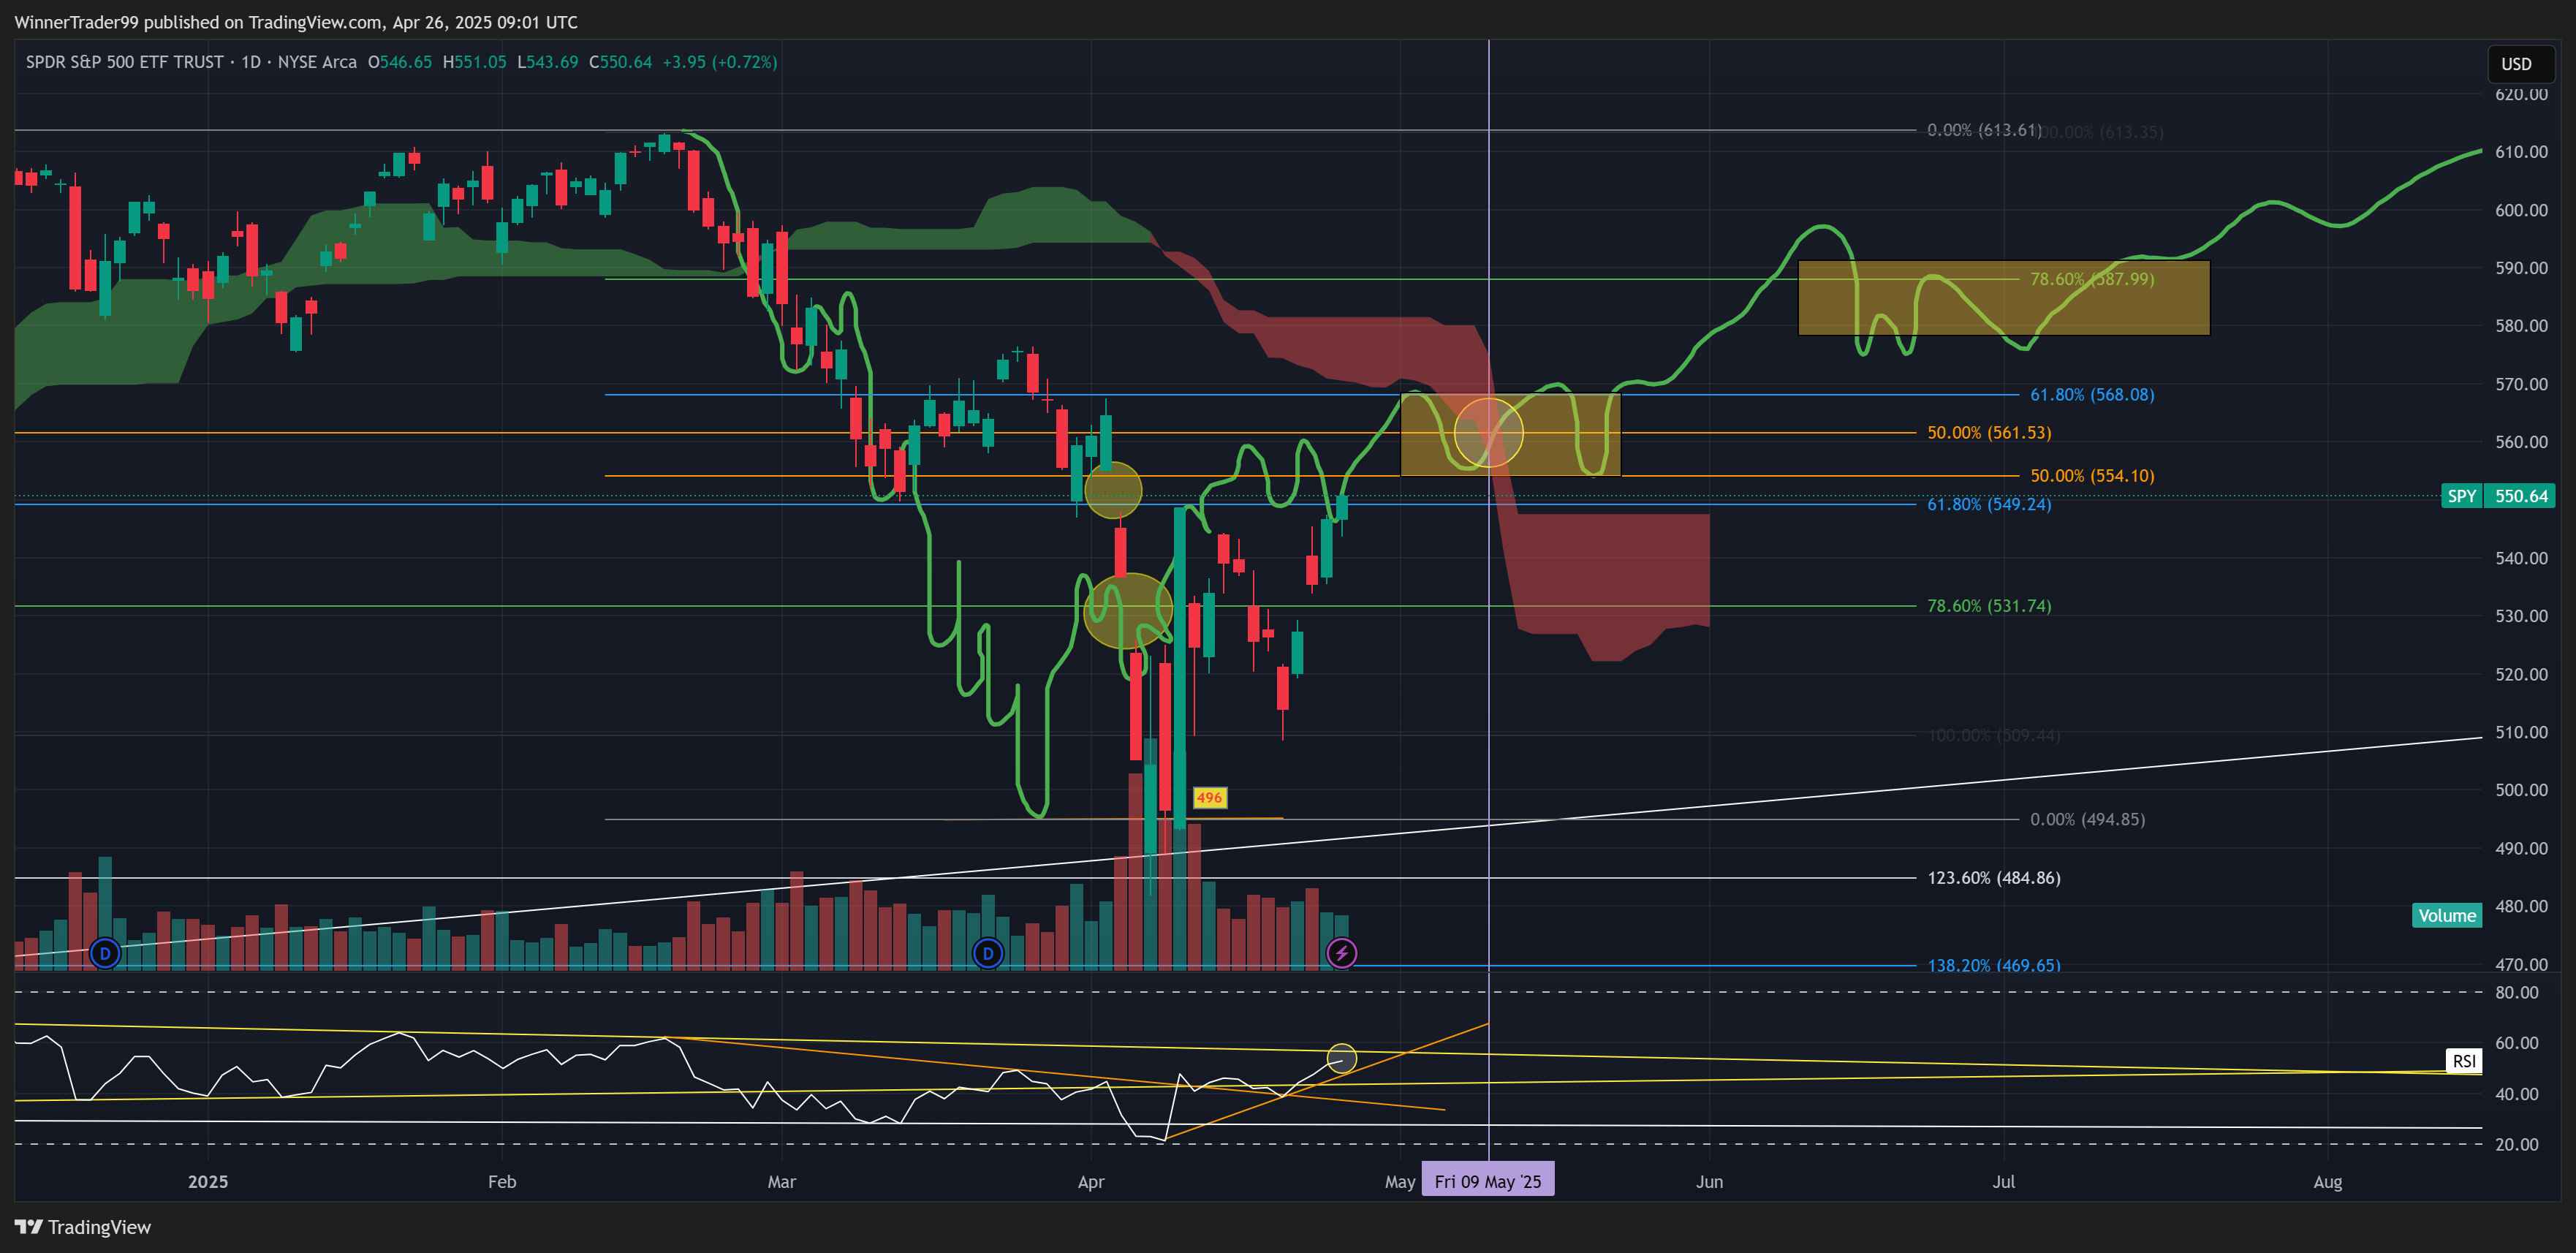Click the yellow circle on the RSI line
This screenshot has height=1253, width=2576.
[x=1342, y=1058]
